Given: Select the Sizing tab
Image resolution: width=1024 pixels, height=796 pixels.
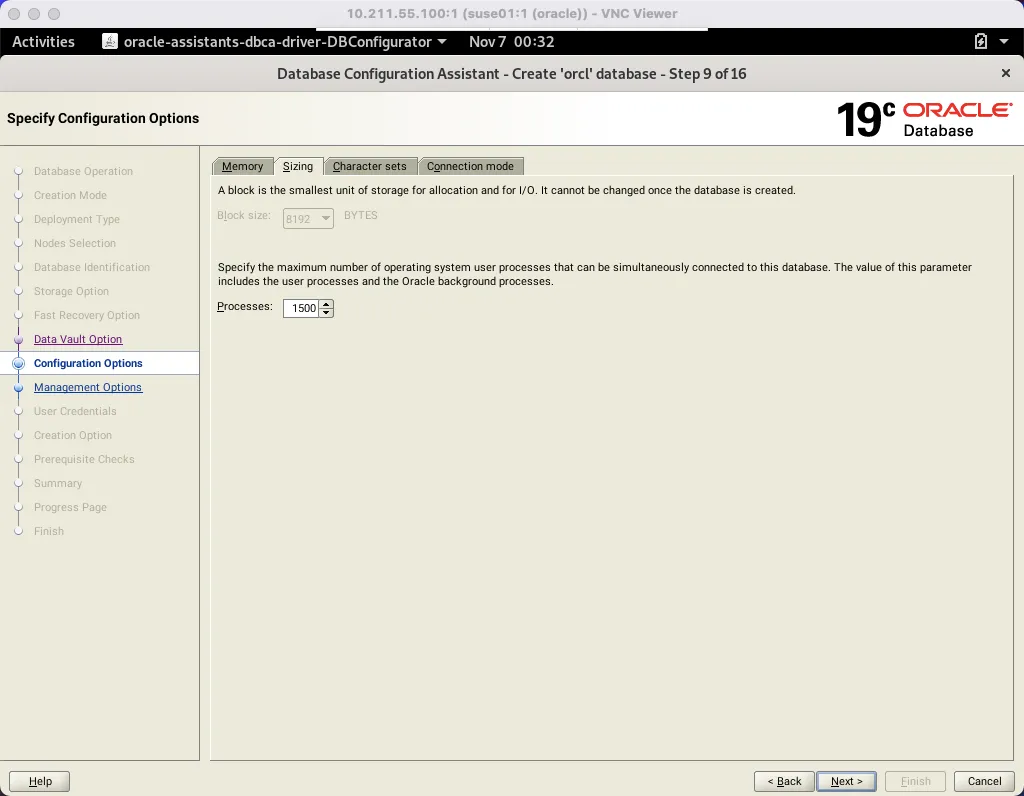Looking at the screenshot, I should coord(298,166).
